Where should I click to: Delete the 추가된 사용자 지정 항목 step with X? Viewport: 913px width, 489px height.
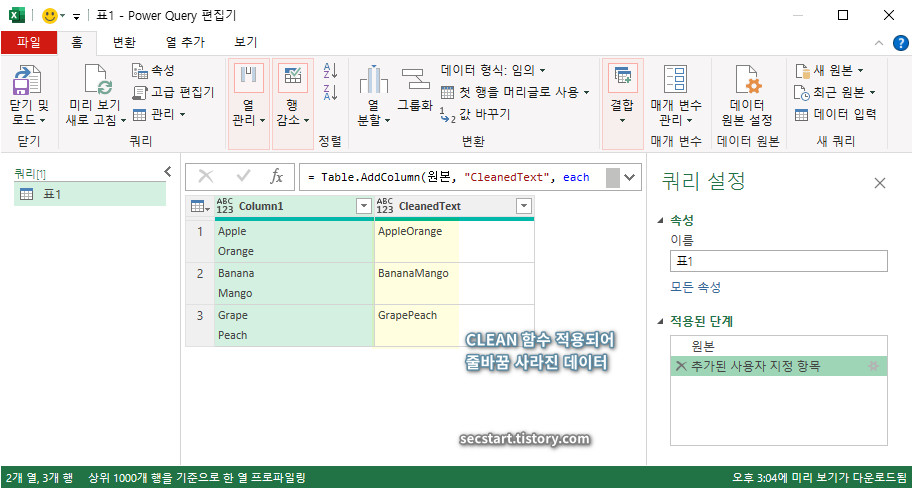[681, 366]
